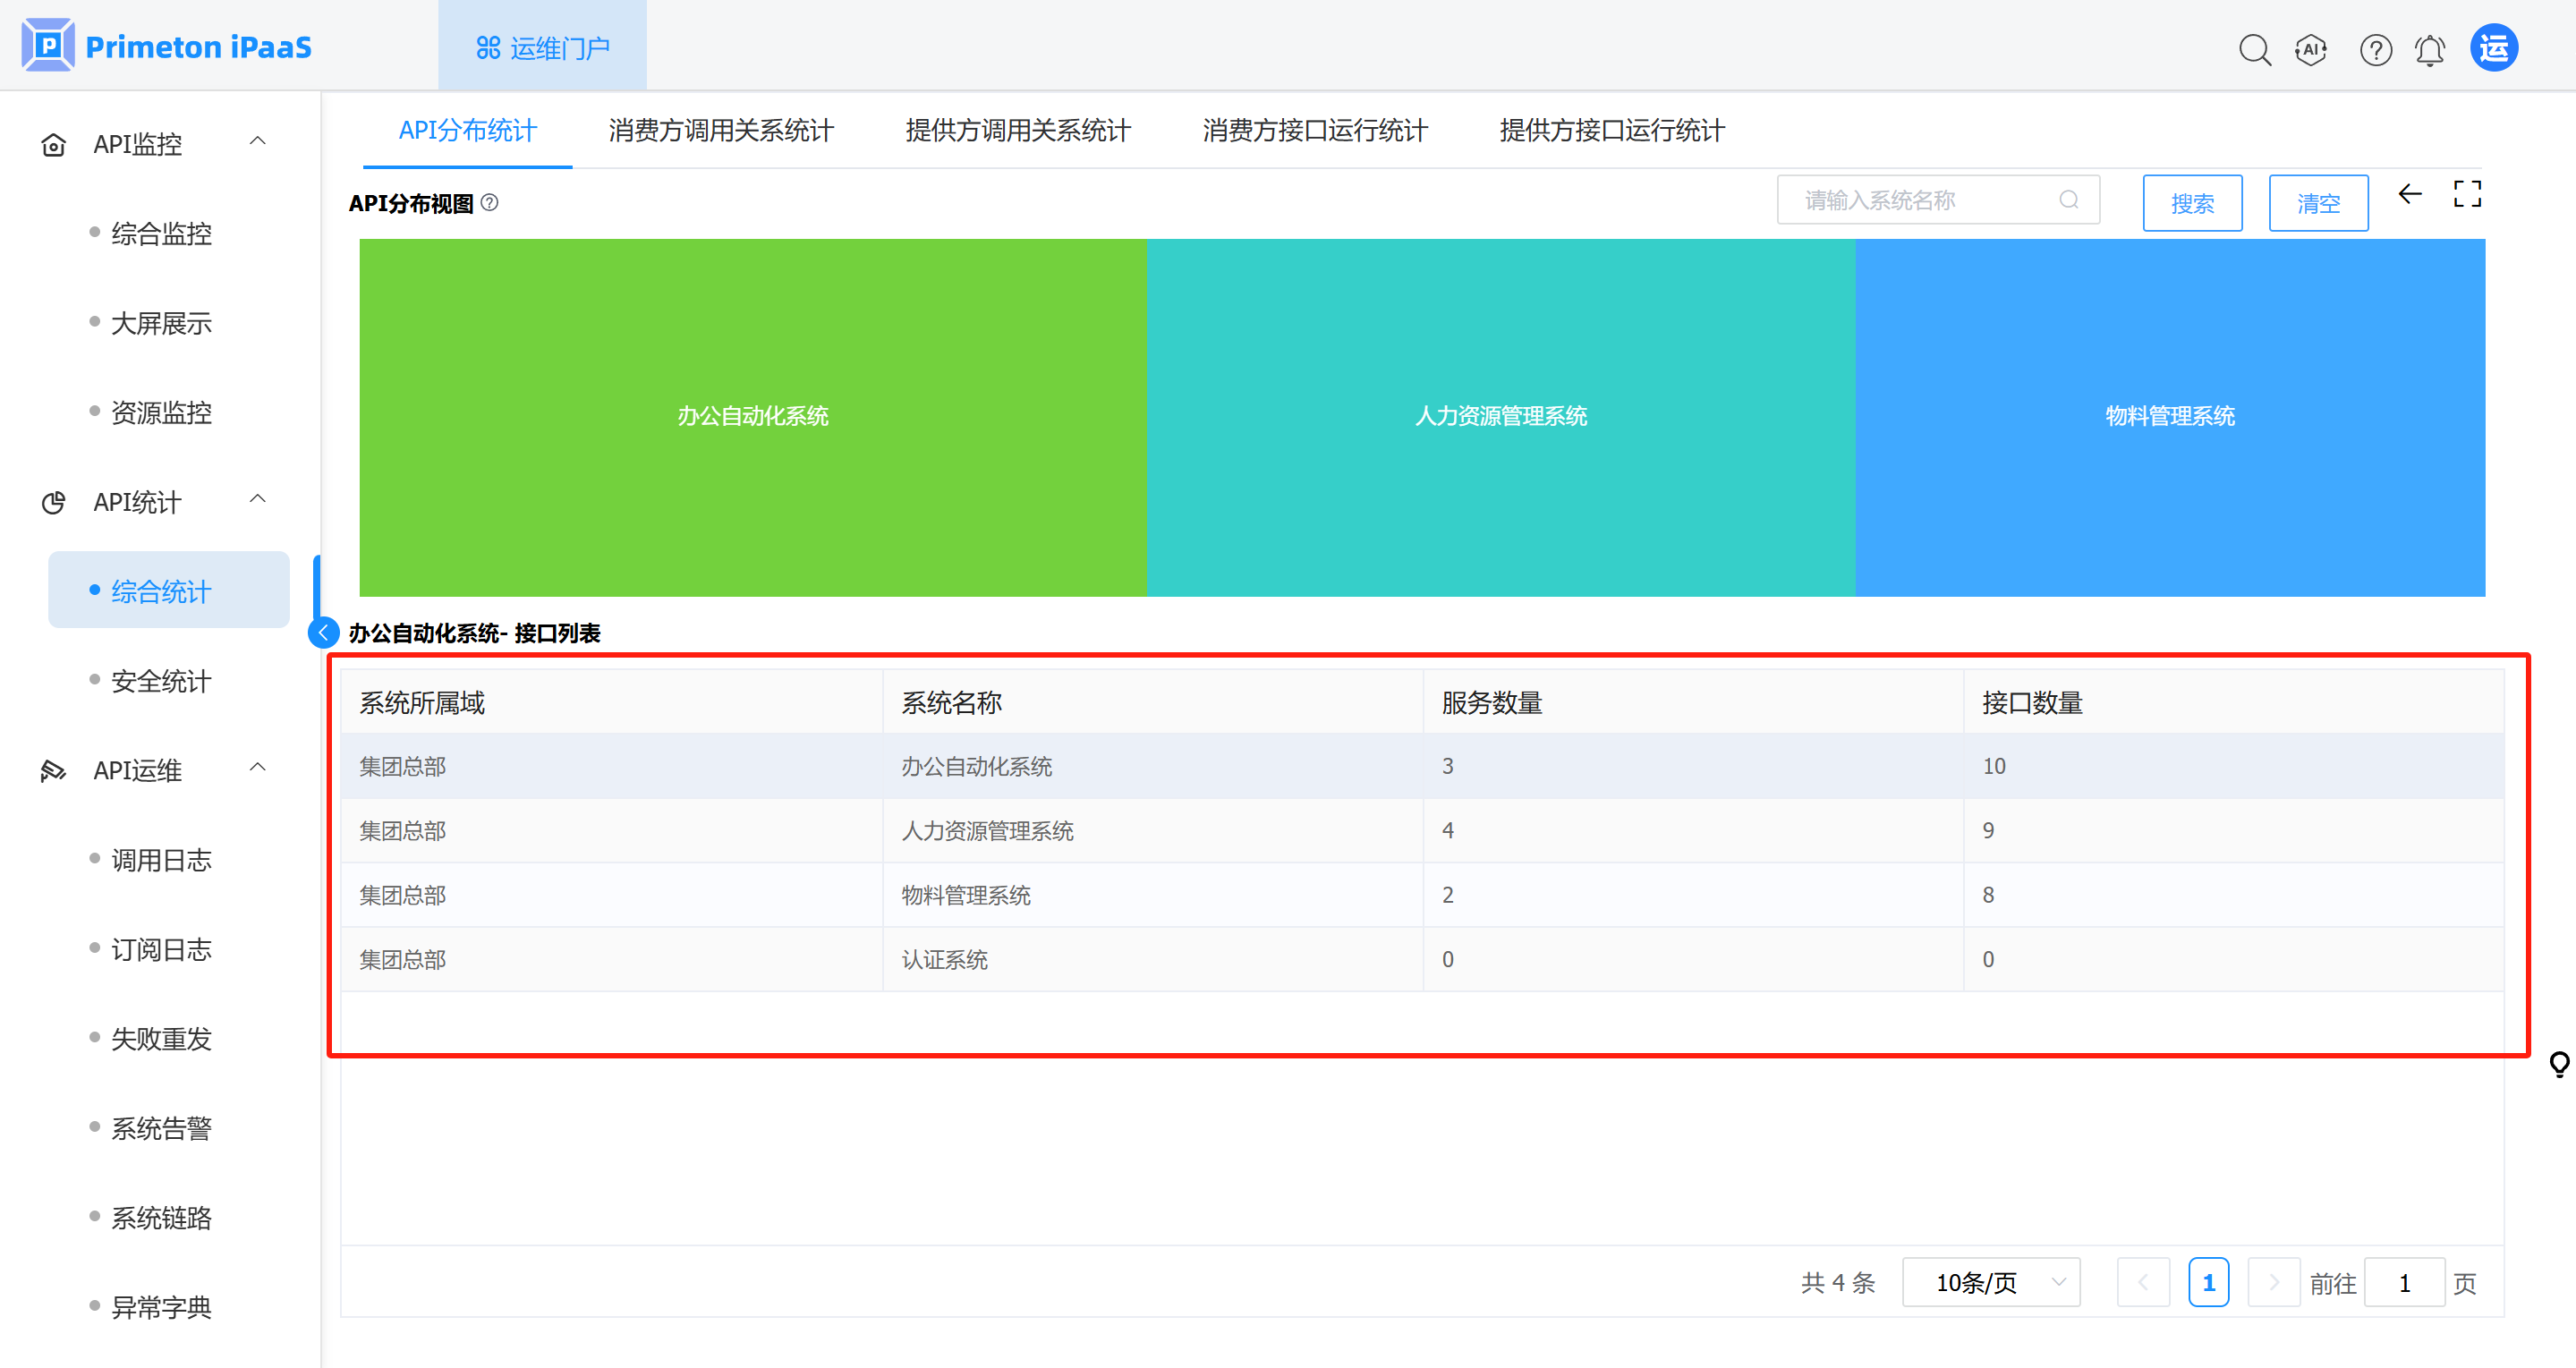
Task: Collapse the sidebar with blue chevron
Action: [323, 632]
